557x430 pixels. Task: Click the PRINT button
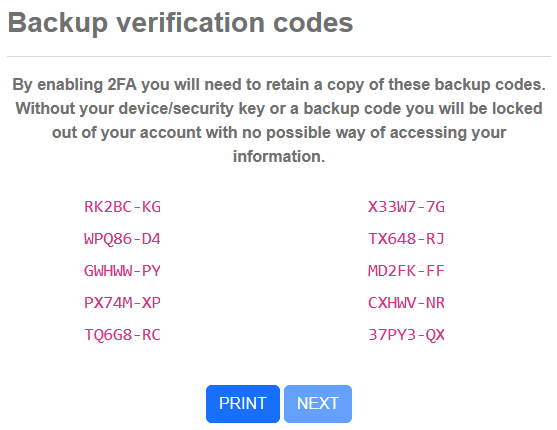coord(243,404)
